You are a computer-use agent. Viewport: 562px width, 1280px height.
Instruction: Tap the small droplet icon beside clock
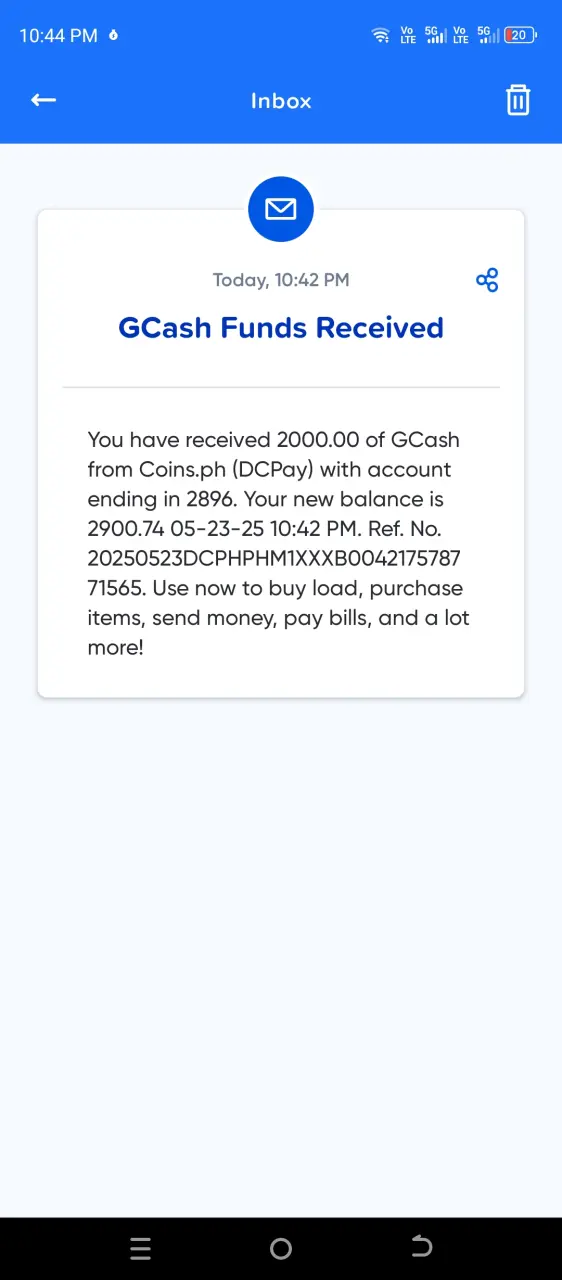(113, 35)
